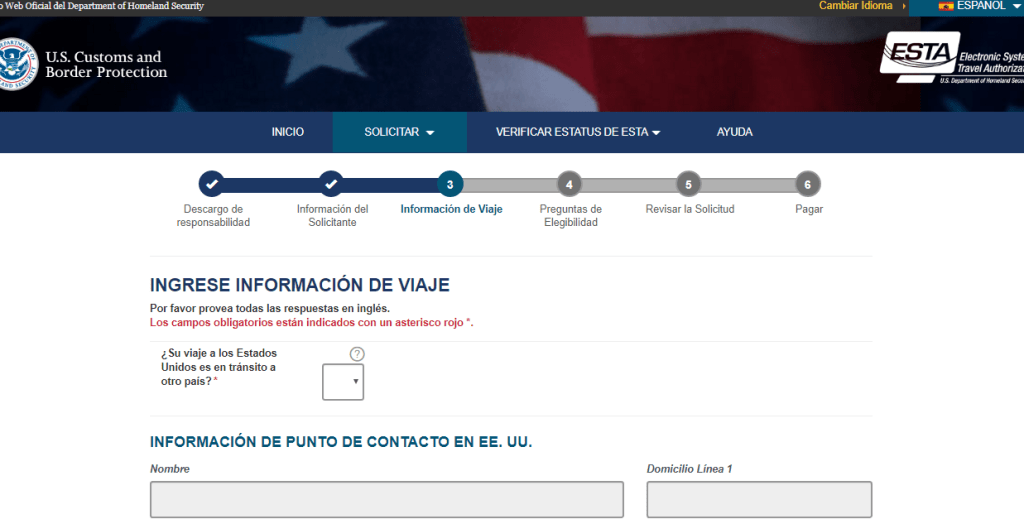Click completed step one checkmark circle
The height and width of the screenshot is (524, 1024).
coord(212,184)
